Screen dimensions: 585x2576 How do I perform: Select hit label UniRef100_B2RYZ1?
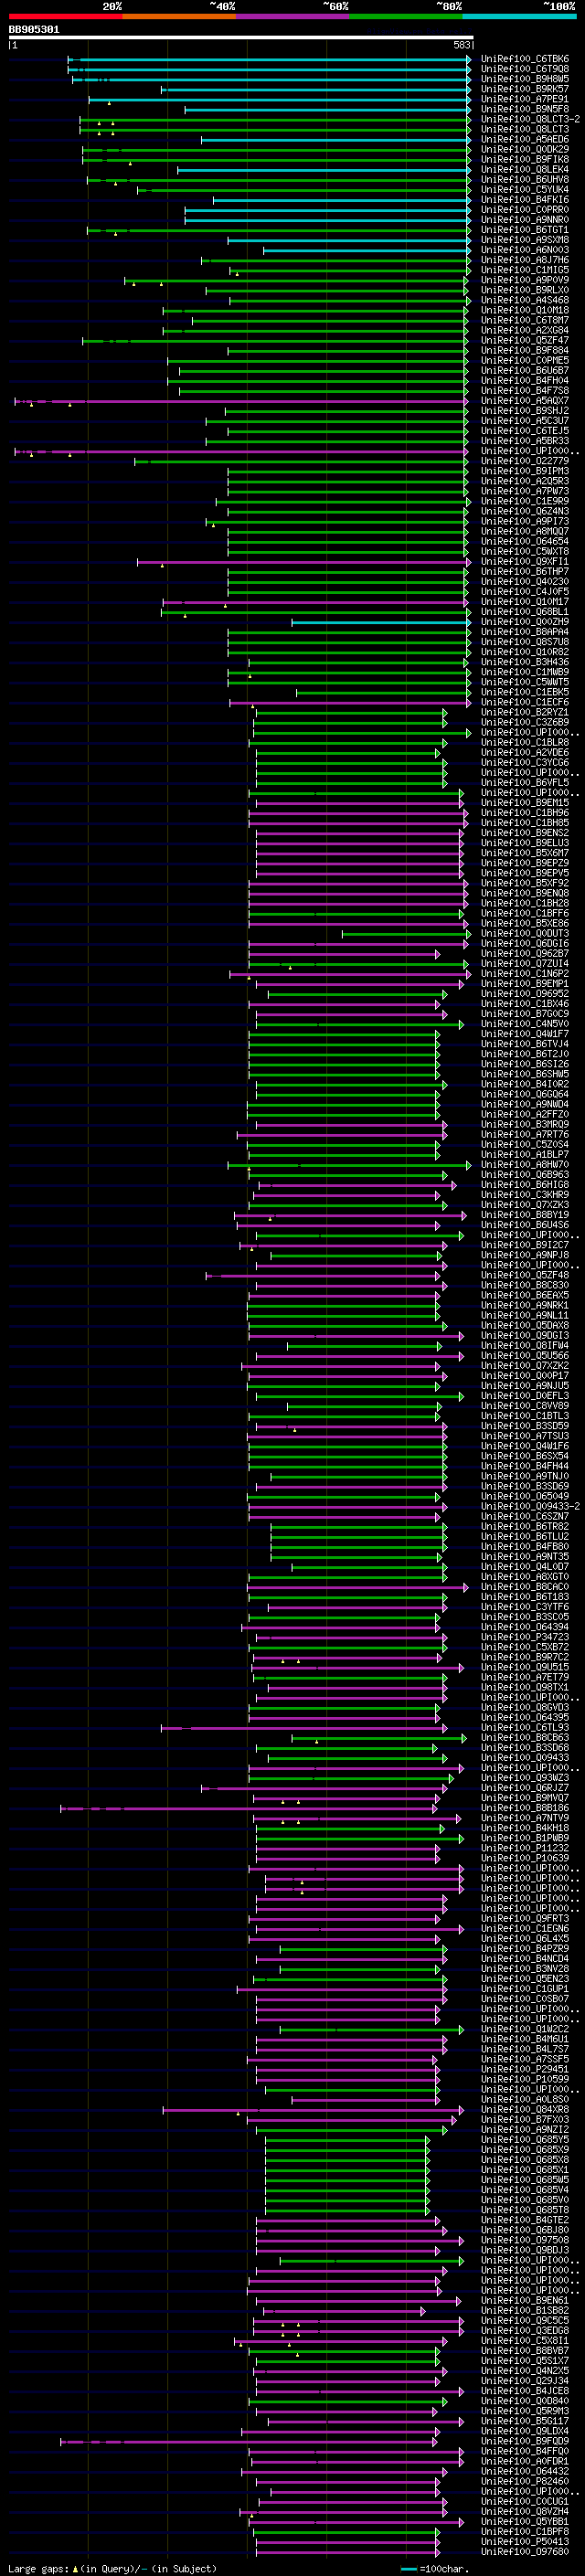point(525,712)
